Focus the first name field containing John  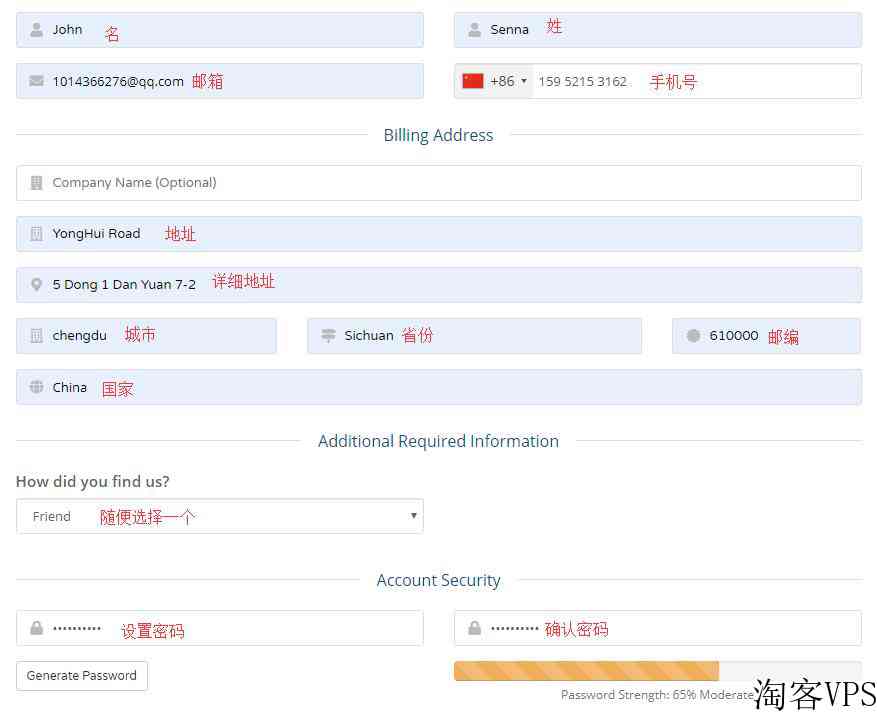220,30
